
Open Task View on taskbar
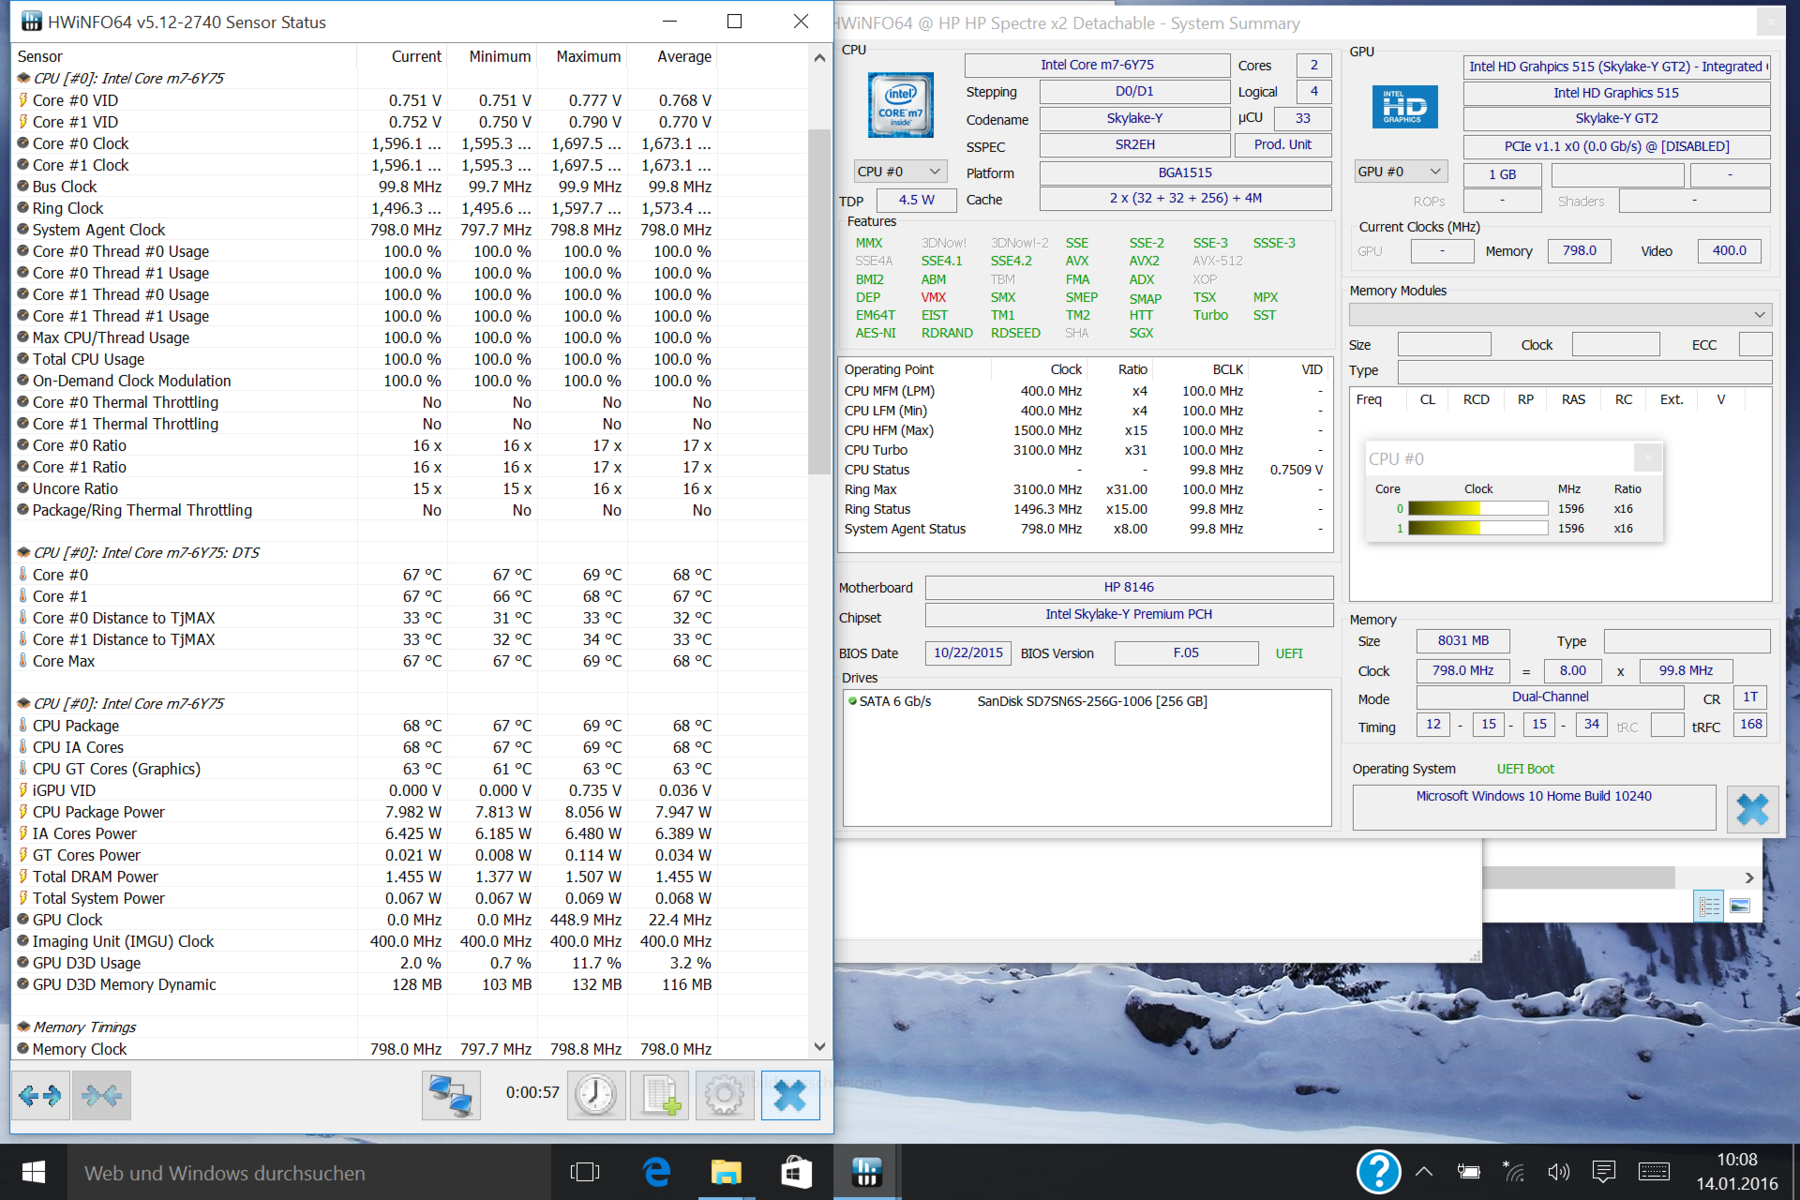(585, 1172)
